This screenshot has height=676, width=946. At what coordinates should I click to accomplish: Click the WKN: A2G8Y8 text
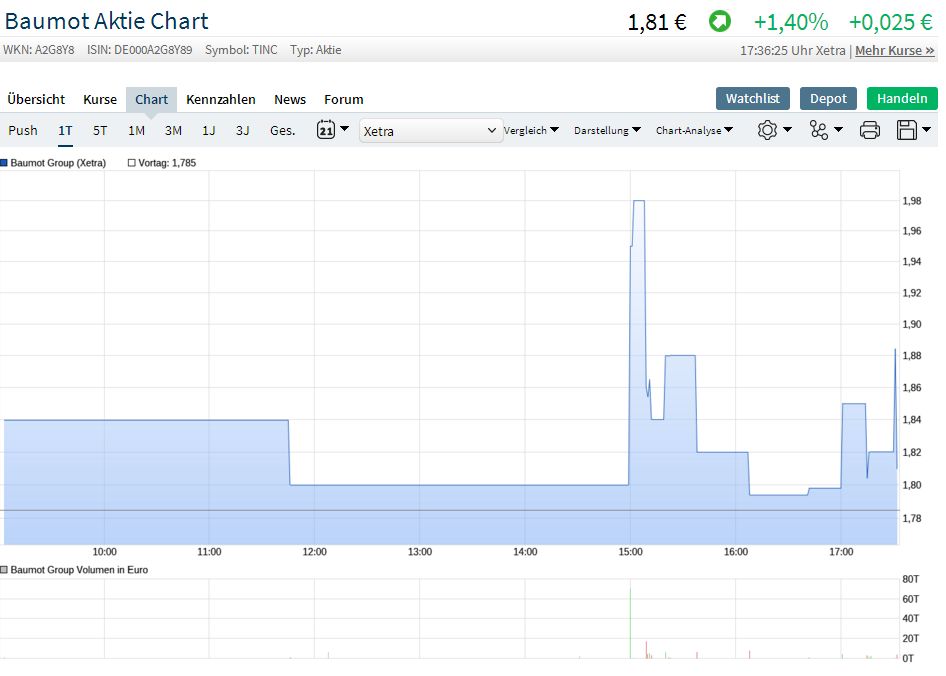pyautogui.click(x=39, y=50)
